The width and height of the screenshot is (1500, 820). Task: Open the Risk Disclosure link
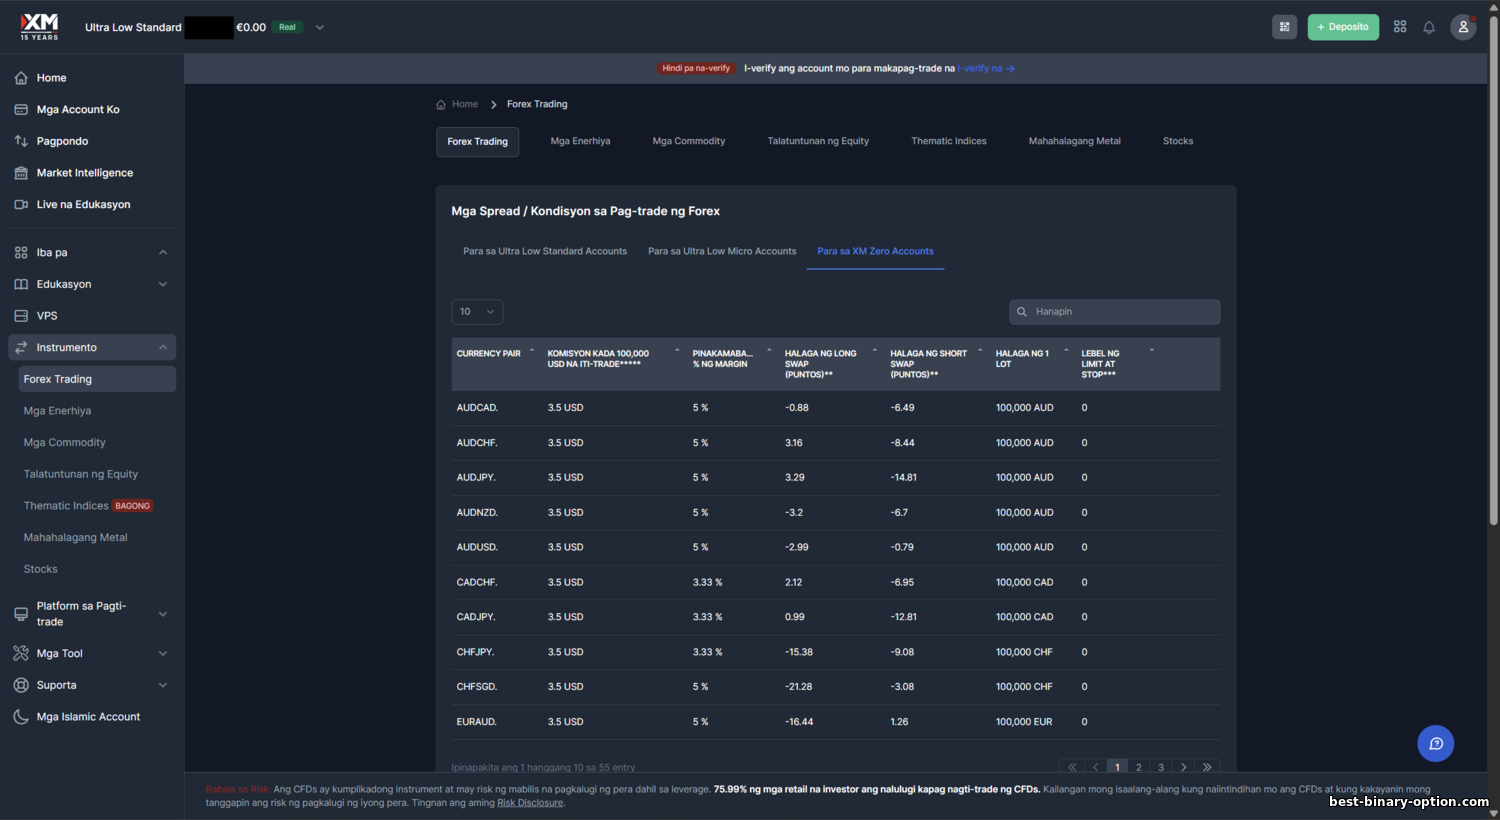(530, 803)
